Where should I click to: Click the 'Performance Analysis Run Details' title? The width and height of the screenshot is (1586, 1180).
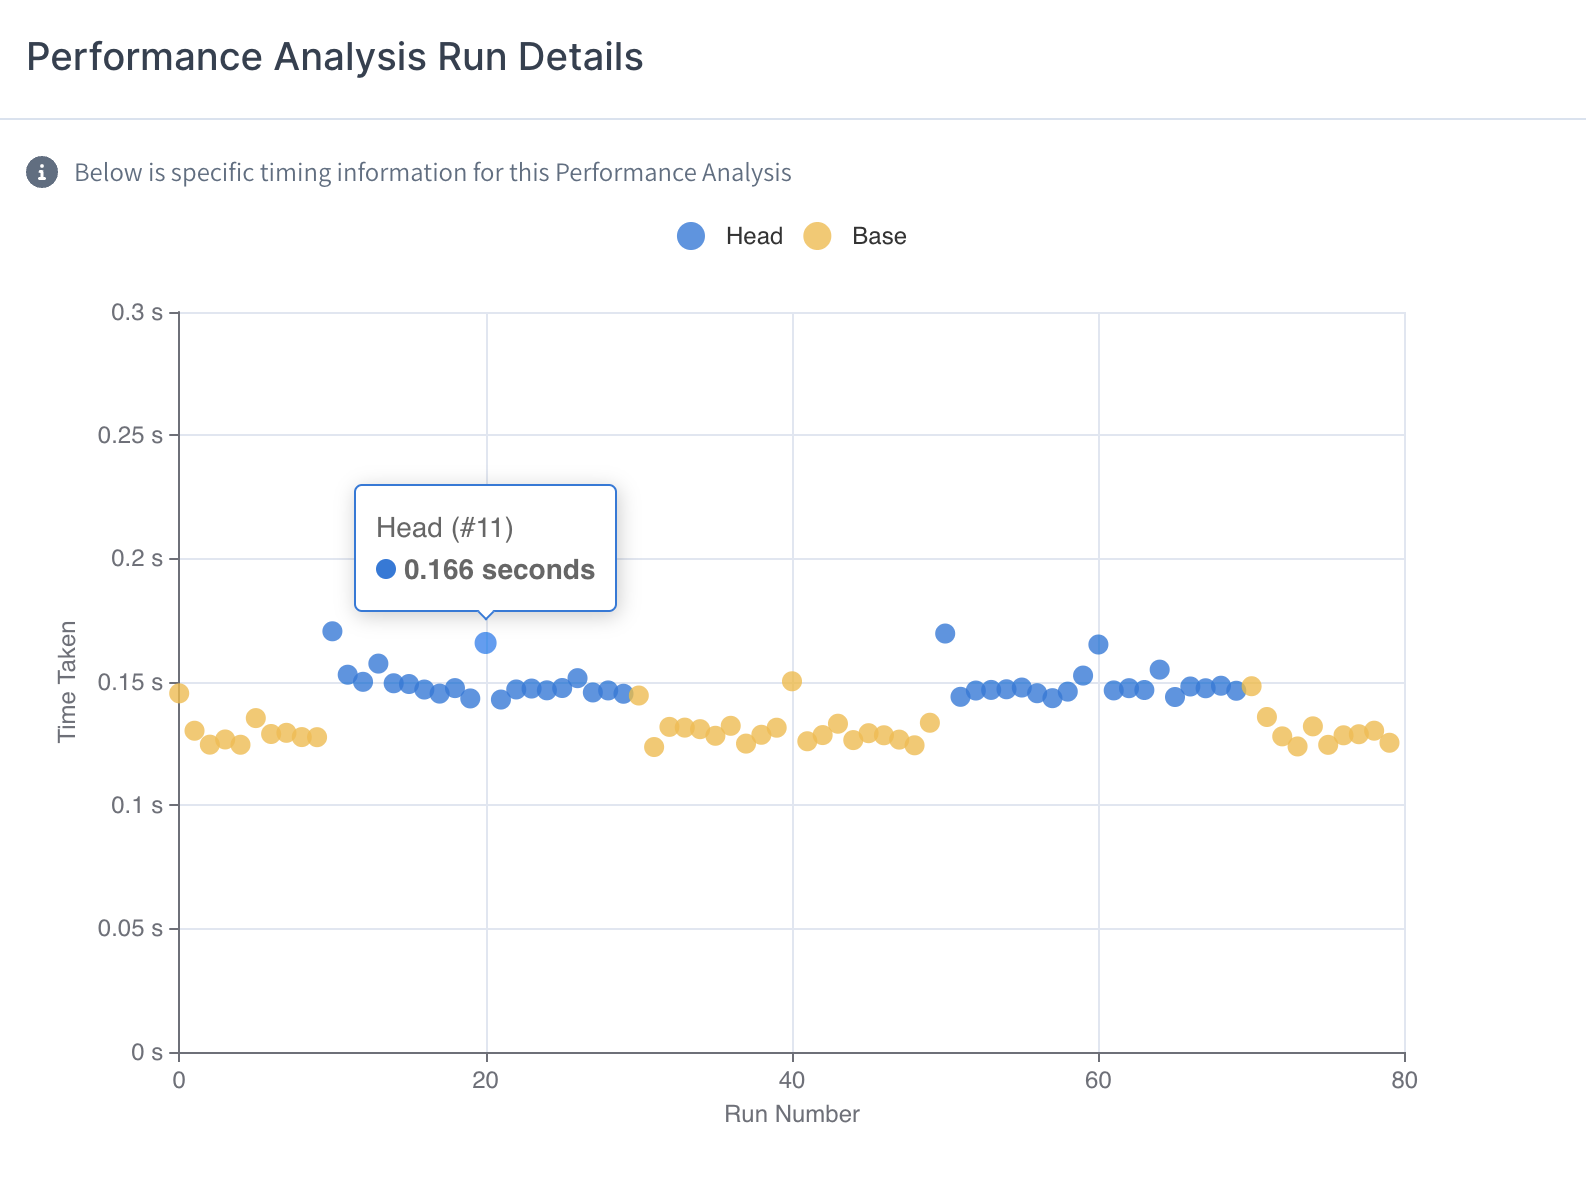[x=335, y=57]
